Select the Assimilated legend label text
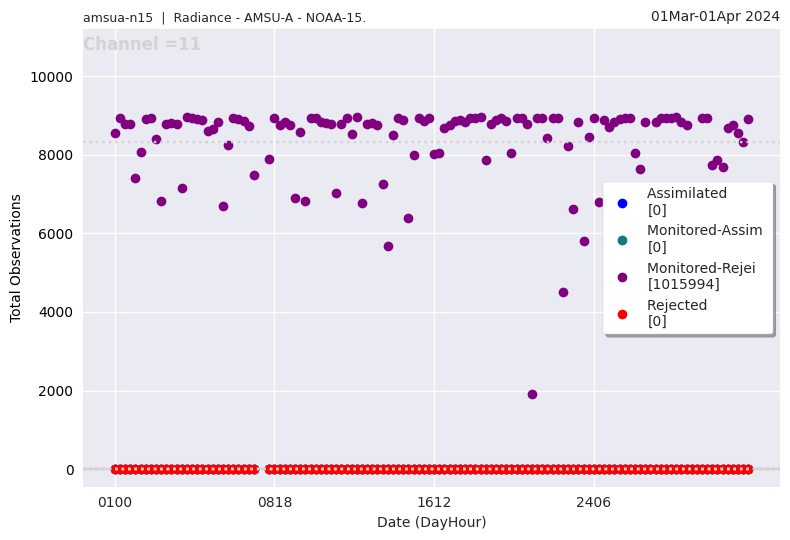This screenshot has height=540, width=790. tap(686, 193)
